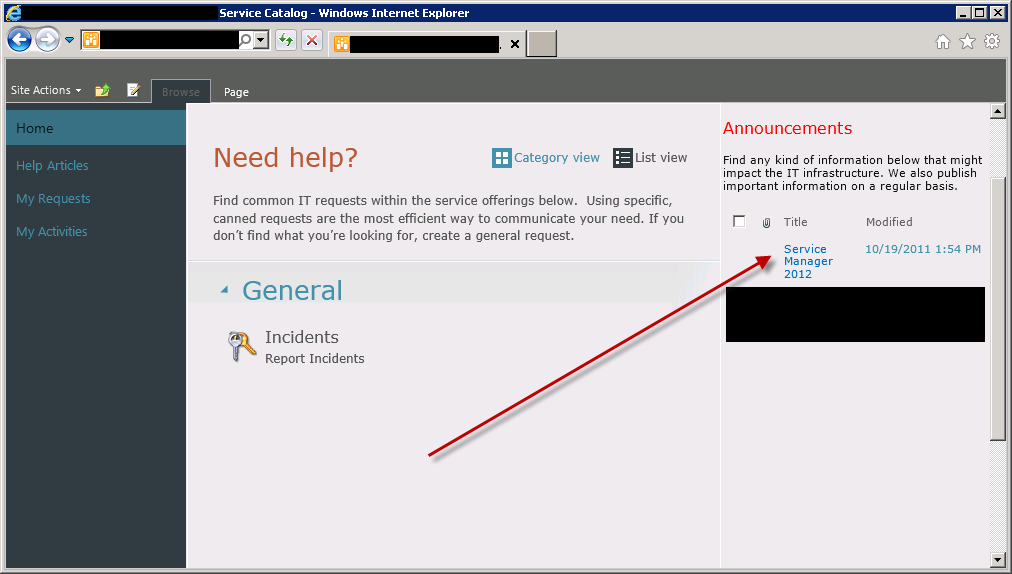
Task: Click the Navigate Up folder icon
Action: [x=102, y=91]
